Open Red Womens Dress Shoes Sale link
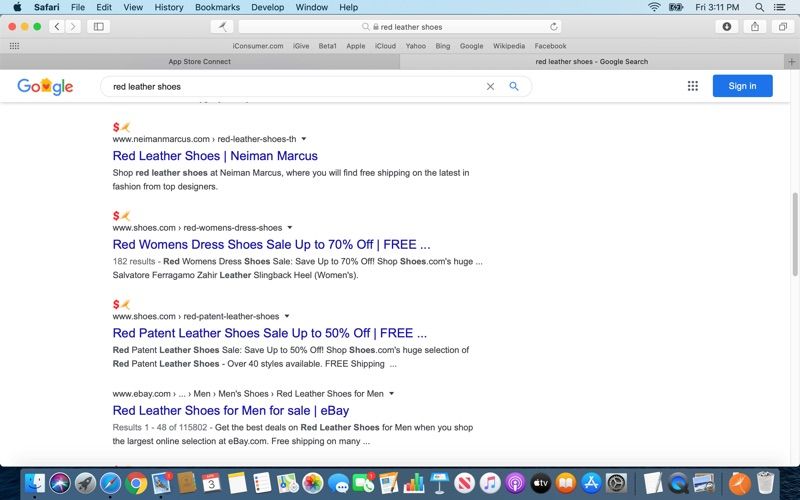 point(271,244)
